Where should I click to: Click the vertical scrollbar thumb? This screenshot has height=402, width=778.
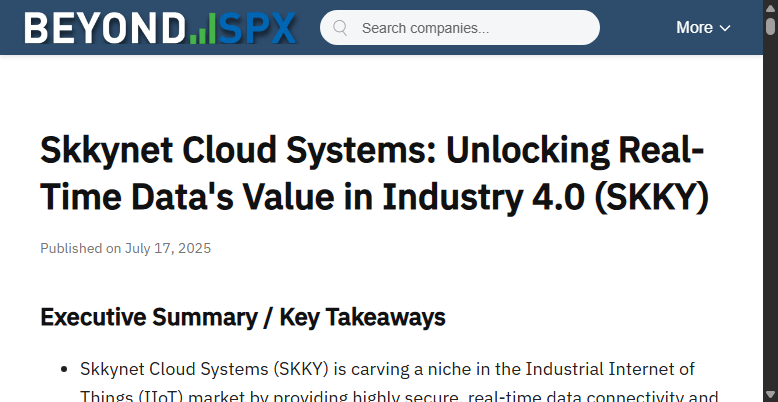771,25
